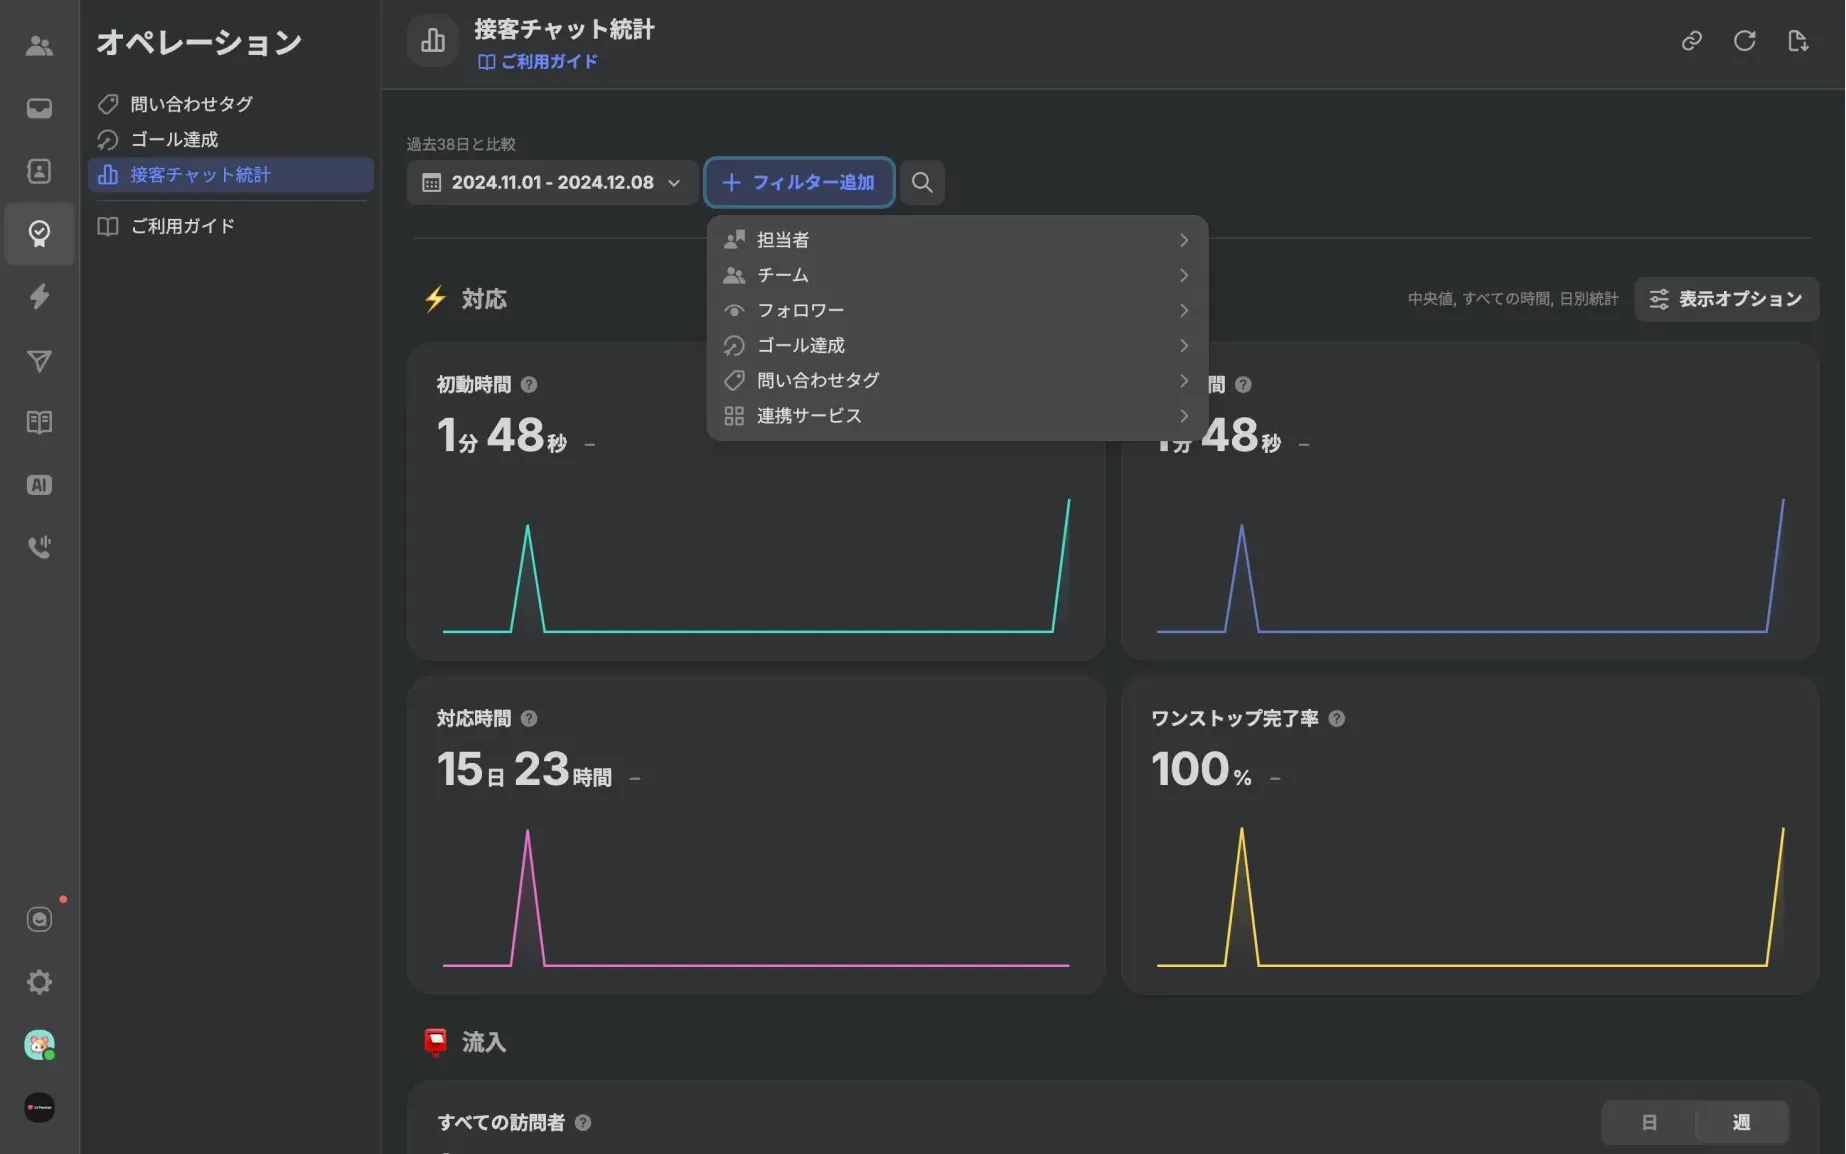Open the settings gear in left sidebar

click(x=39, y=982)
